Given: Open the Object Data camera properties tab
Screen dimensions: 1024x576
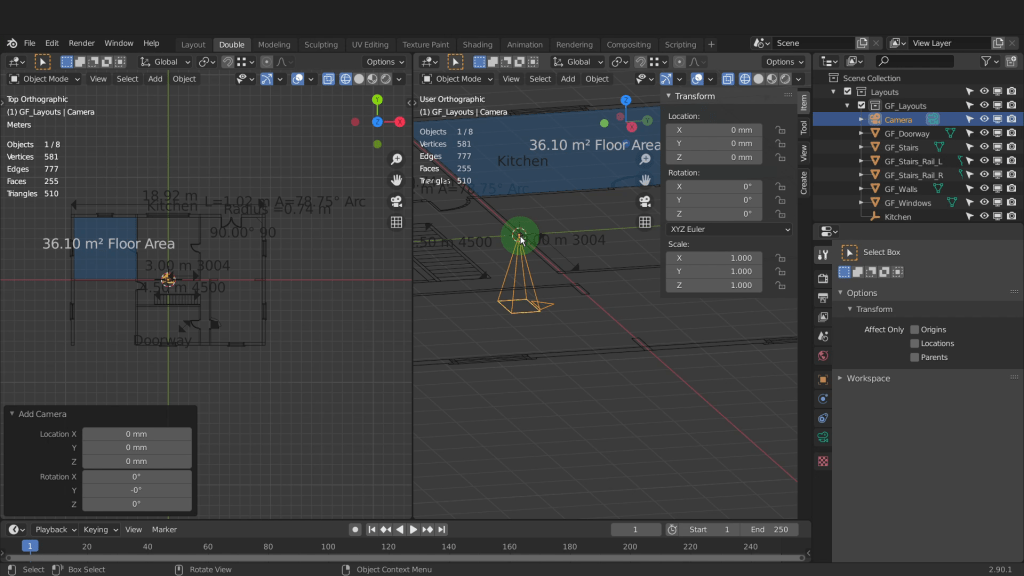Looking at the screenshot, I should (x=823, y=437).
